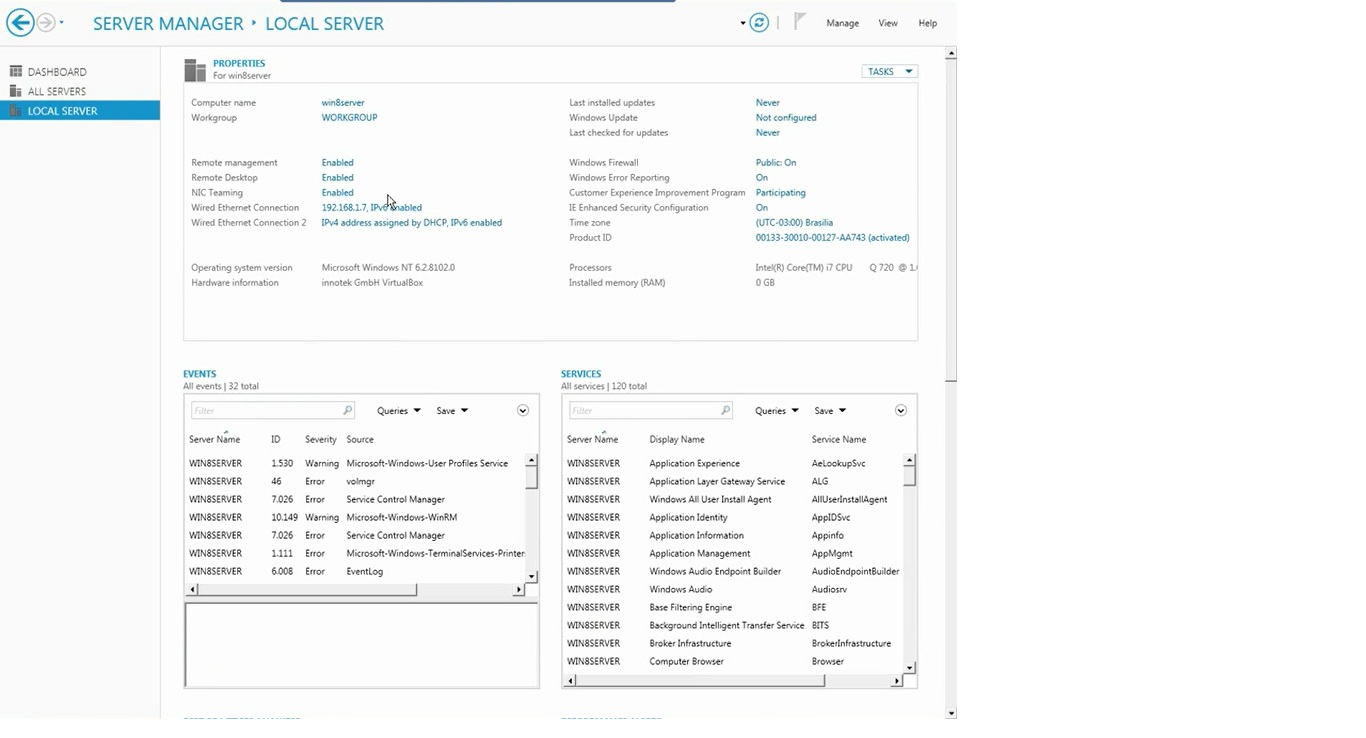The height and width of the screenshot is (738, 1366).
Task: Sort services by Display Name column
Action: pos(677,440)
